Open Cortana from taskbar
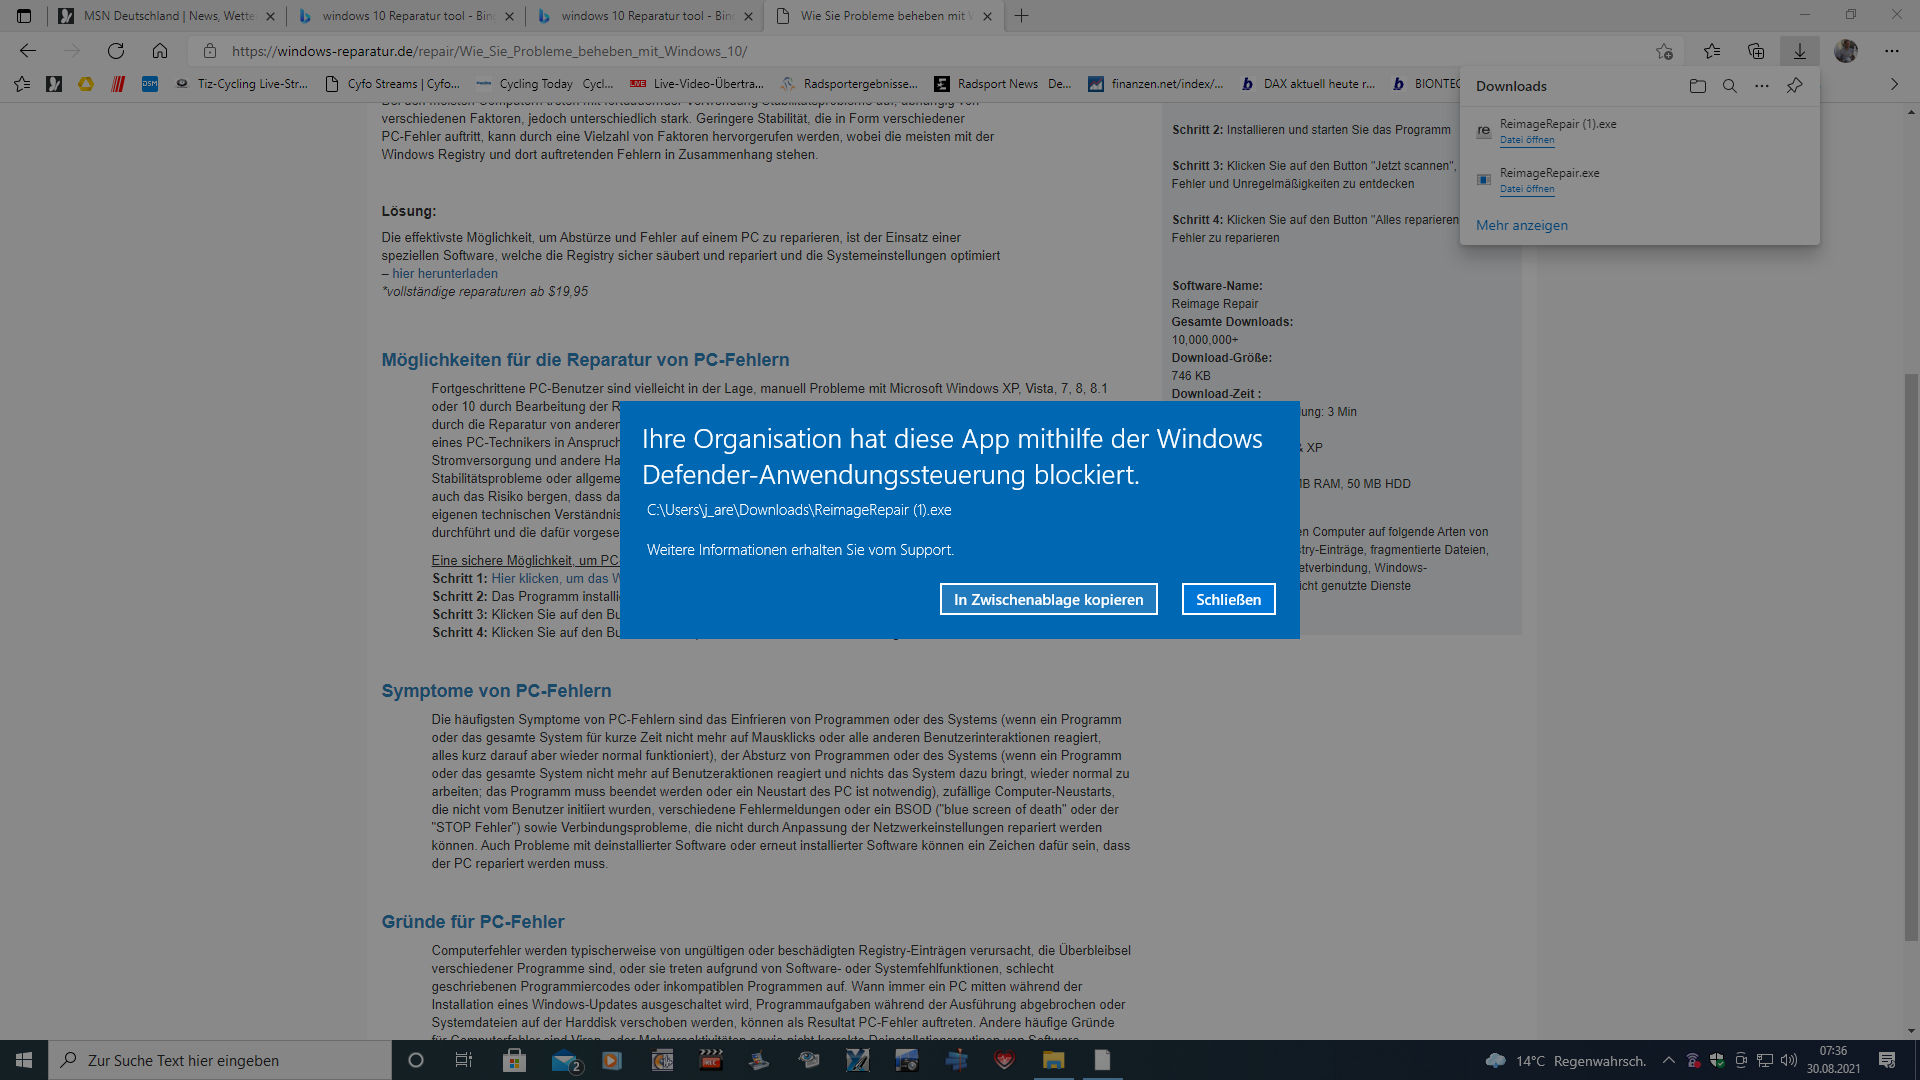 [416, 1060]
